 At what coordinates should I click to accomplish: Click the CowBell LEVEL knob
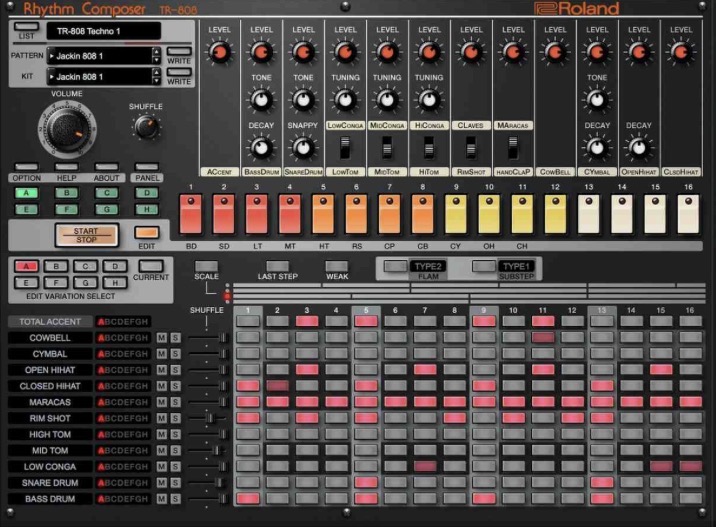click(555, 52)
